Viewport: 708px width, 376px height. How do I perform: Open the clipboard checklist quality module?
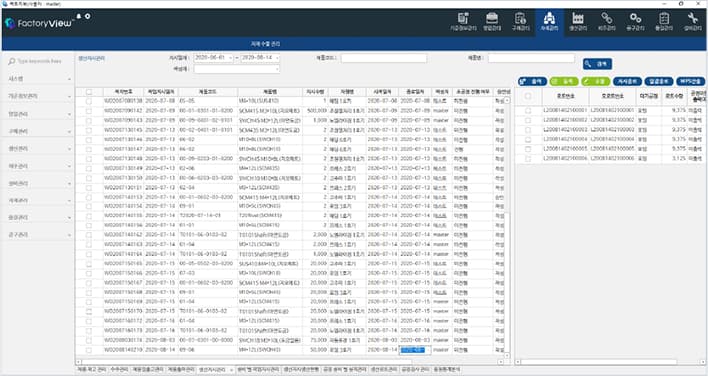pos(664,21)
